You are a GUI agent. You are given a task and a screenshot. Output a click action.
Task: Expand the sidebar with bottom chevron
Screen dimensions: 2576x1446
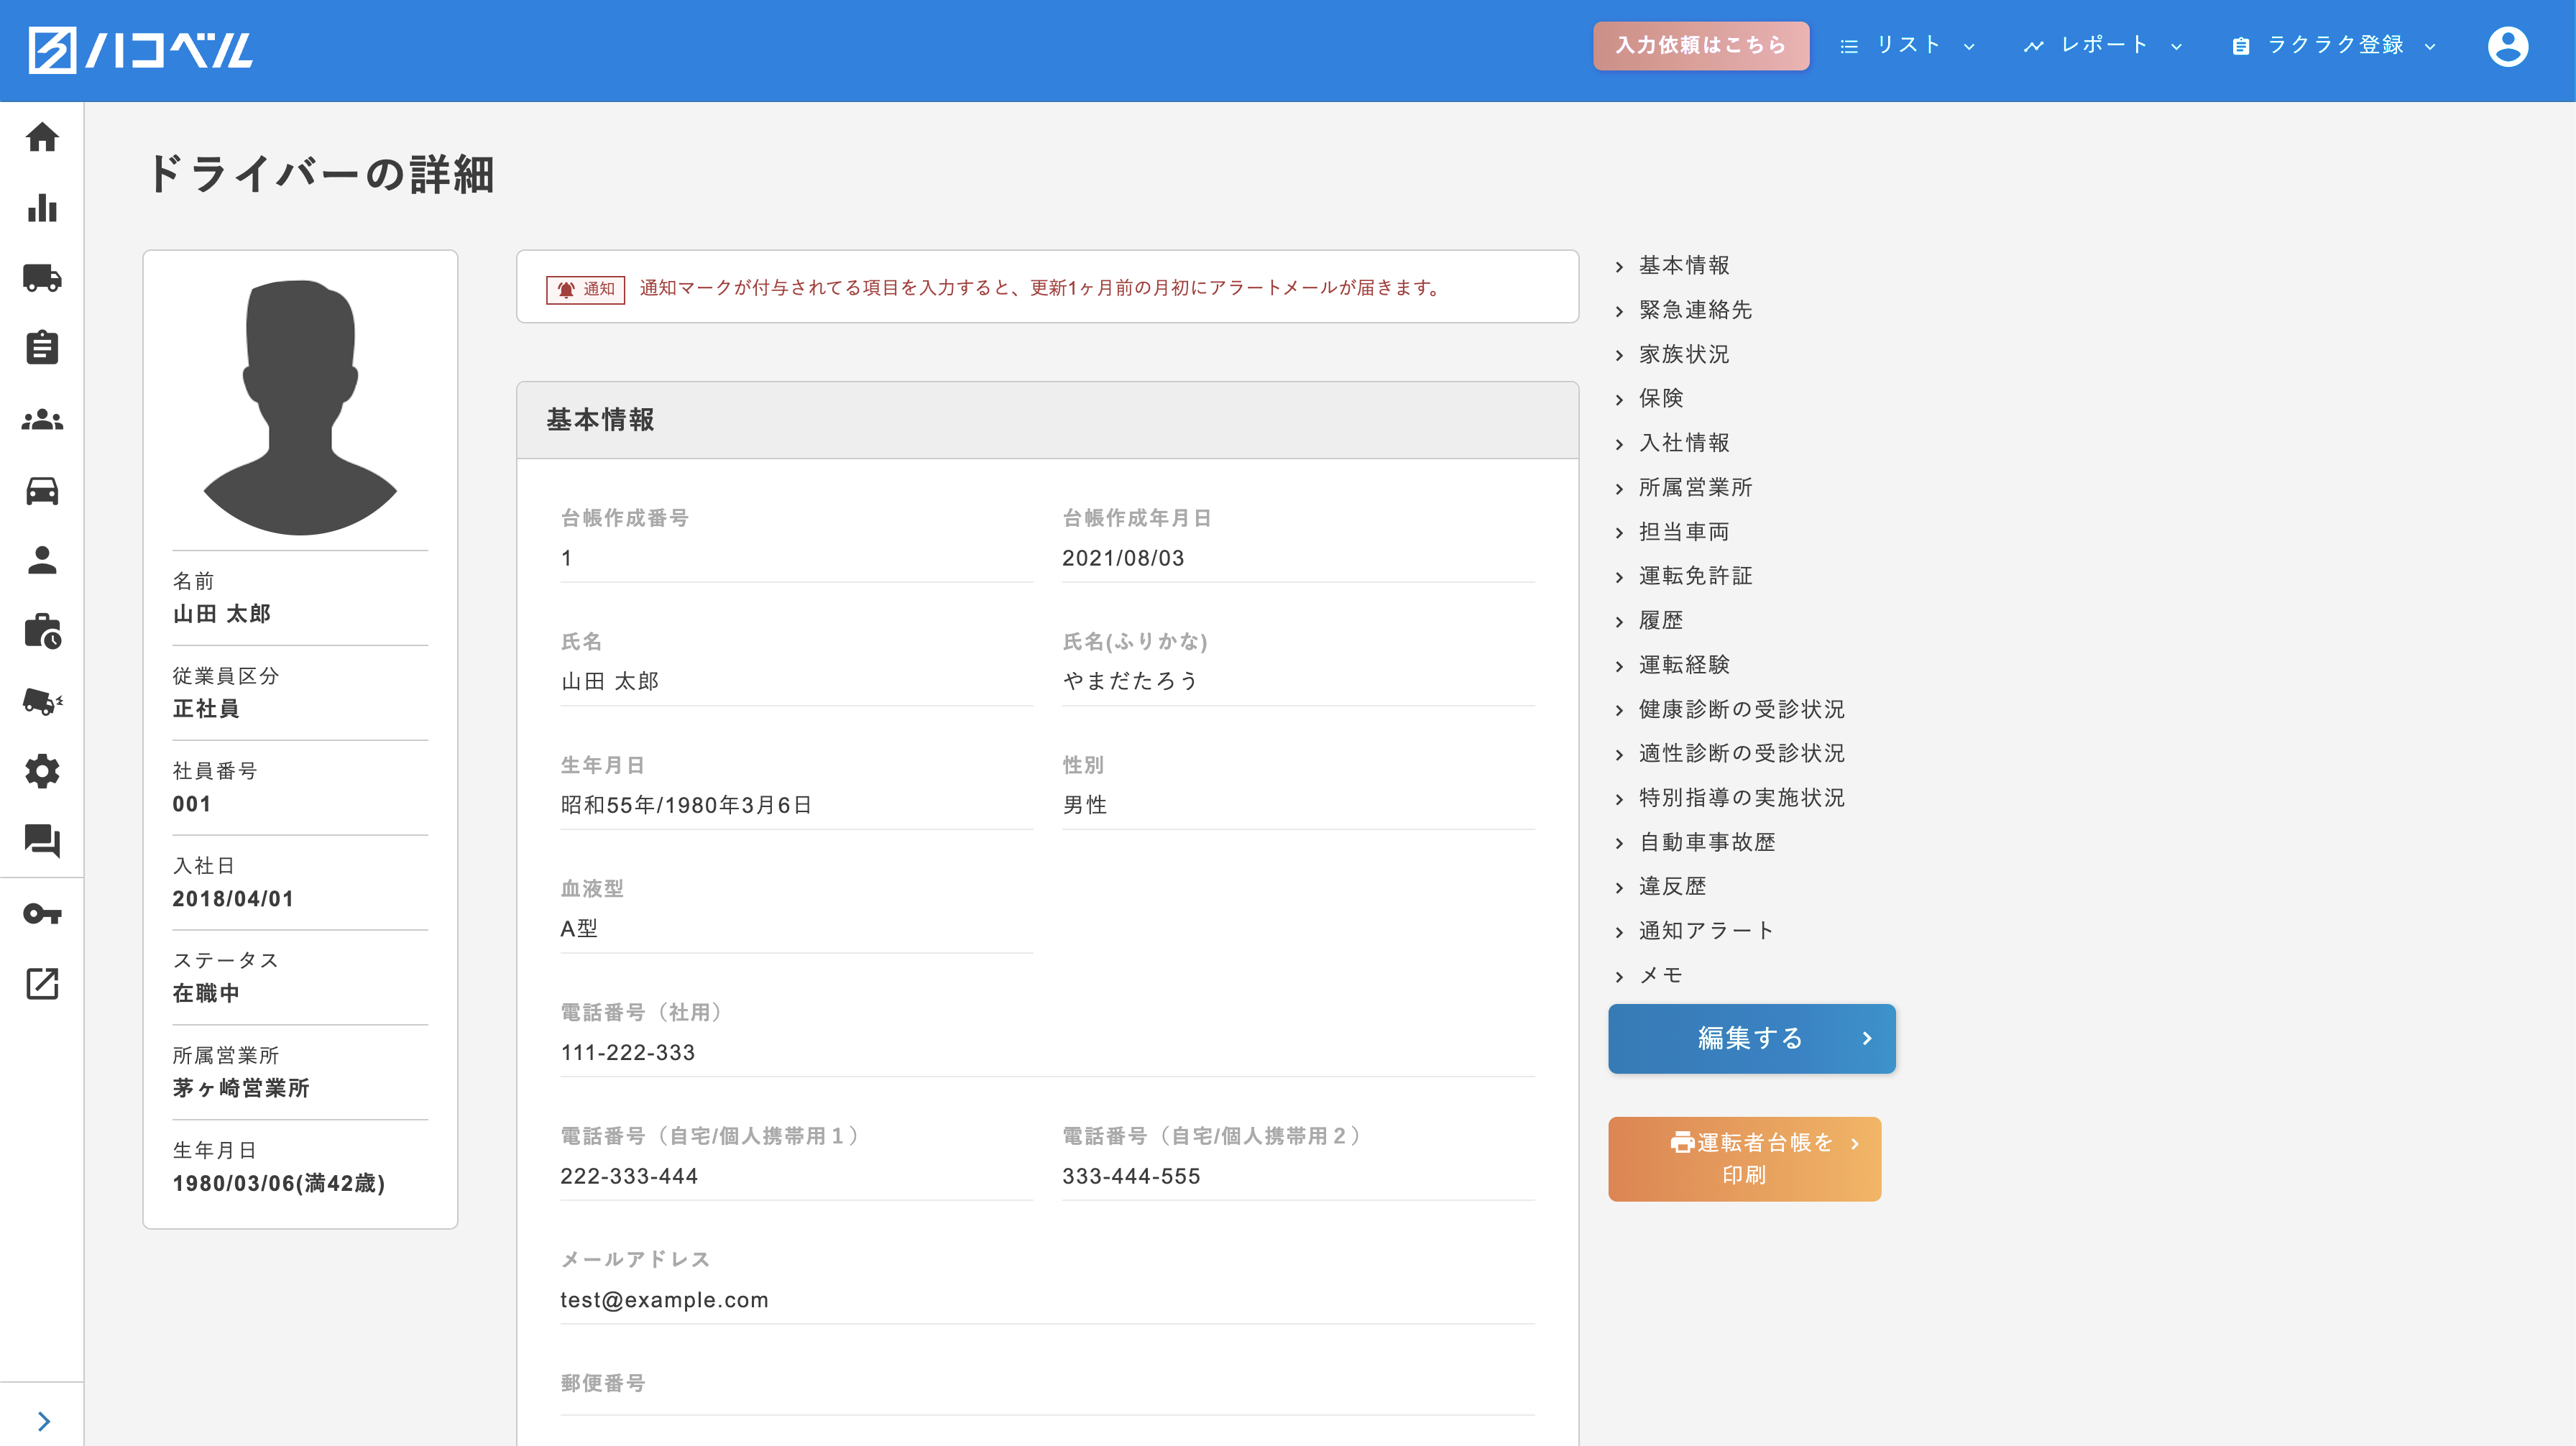tap(43, 1421)
